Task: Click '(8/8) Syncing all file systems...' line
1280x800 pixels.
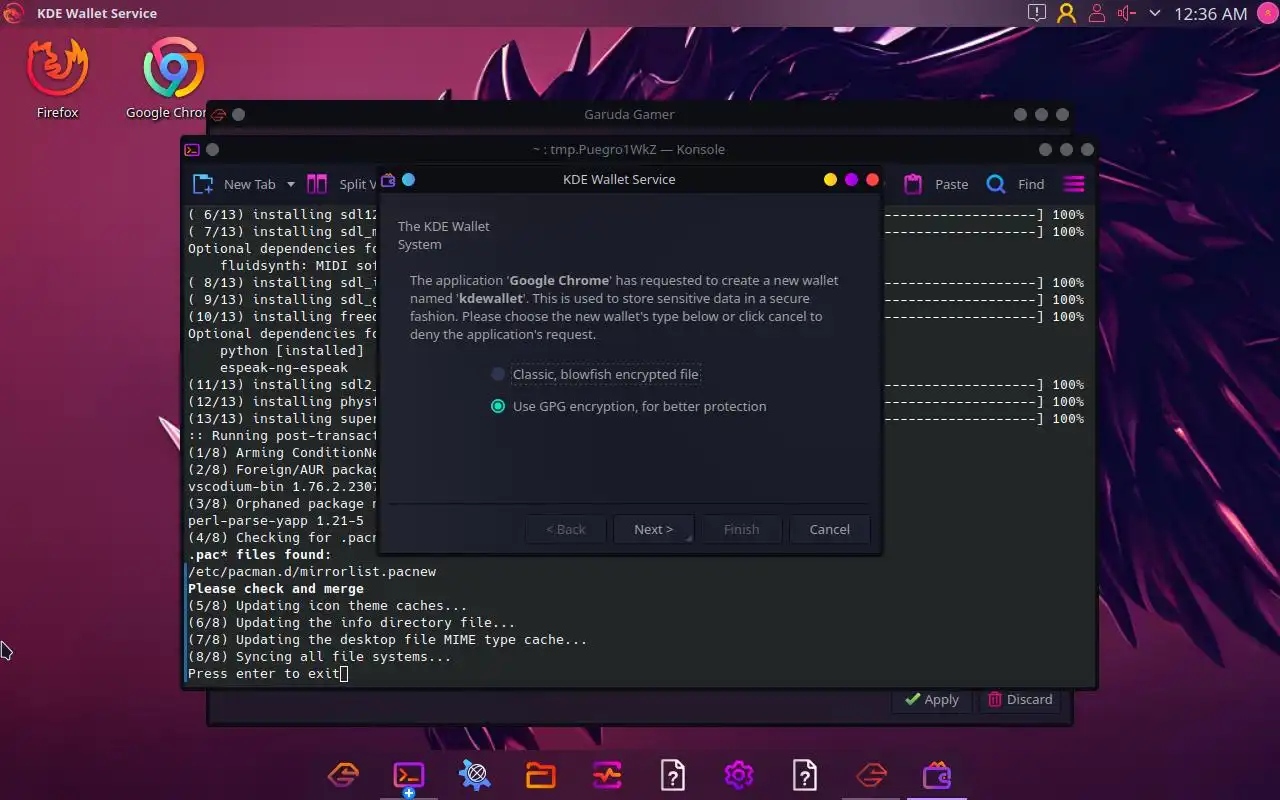Action: [320, 657]
